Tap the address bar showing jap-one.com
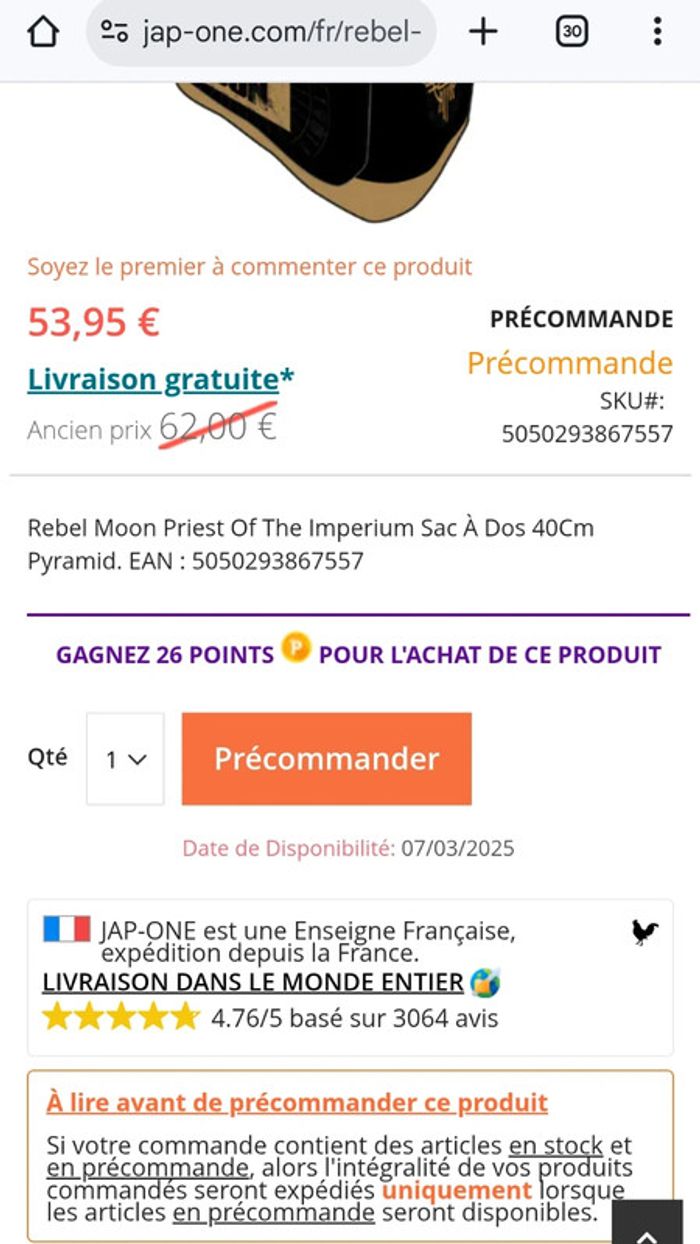 click(x=280, y=30)
